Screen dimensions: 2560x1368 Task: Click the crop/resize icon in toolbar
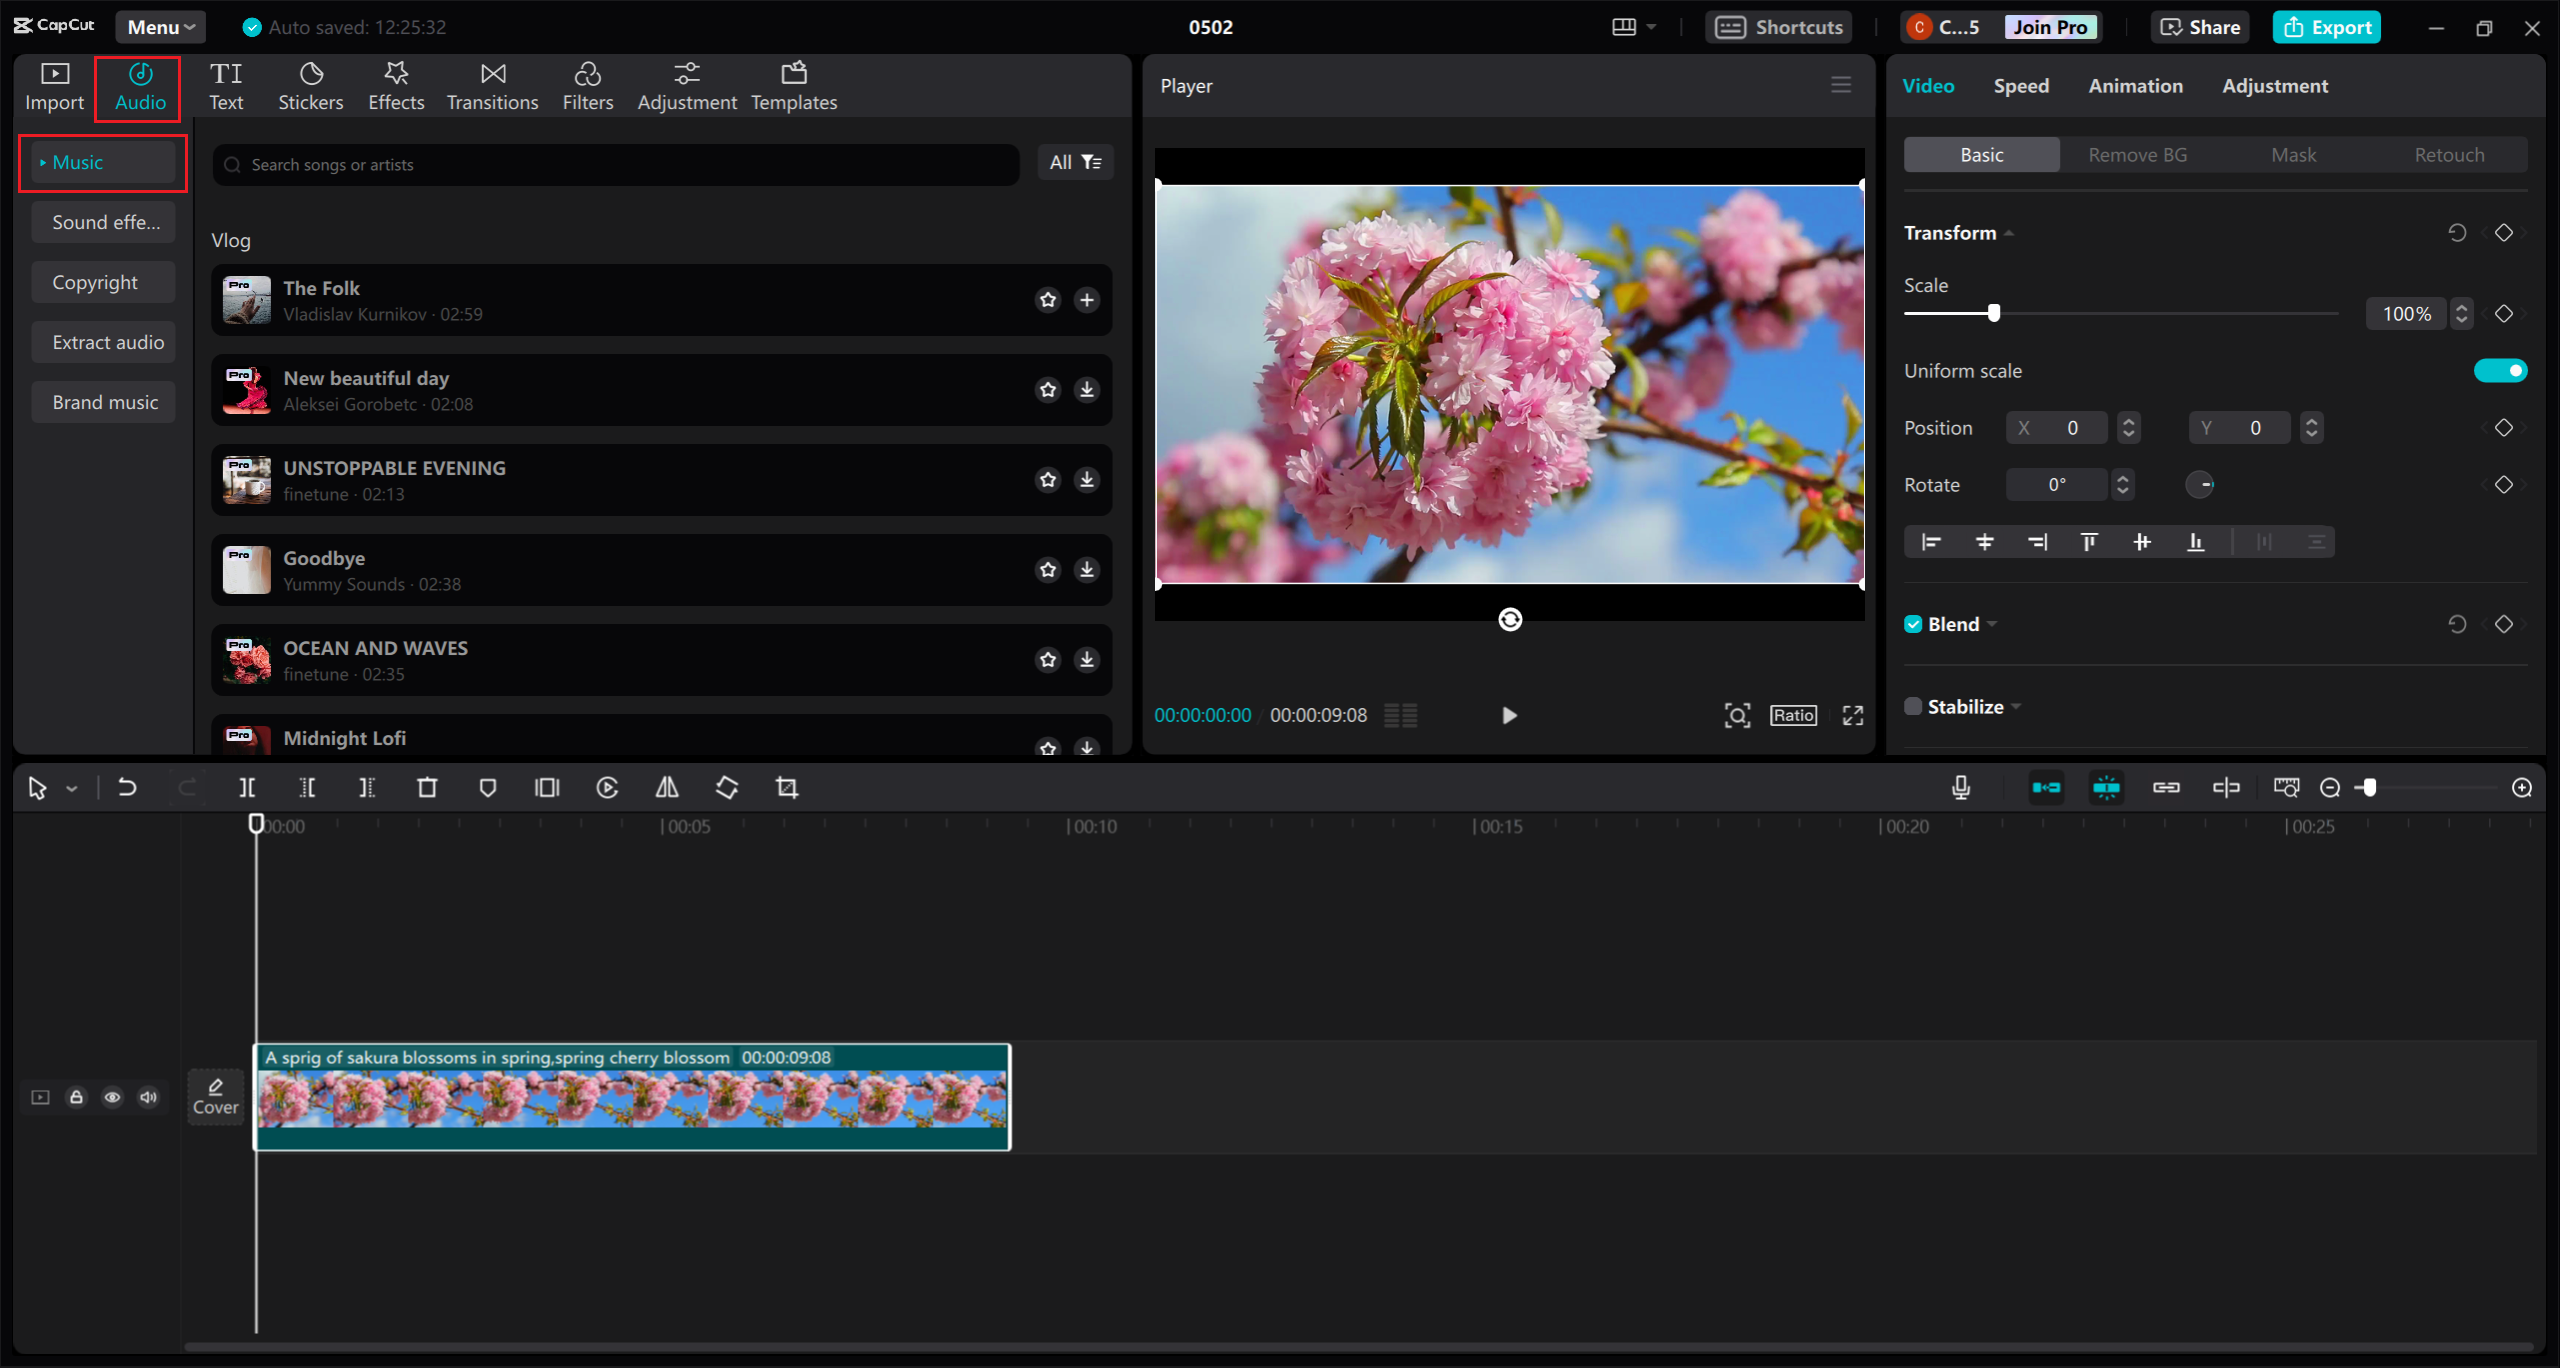[x=784, y=787]
